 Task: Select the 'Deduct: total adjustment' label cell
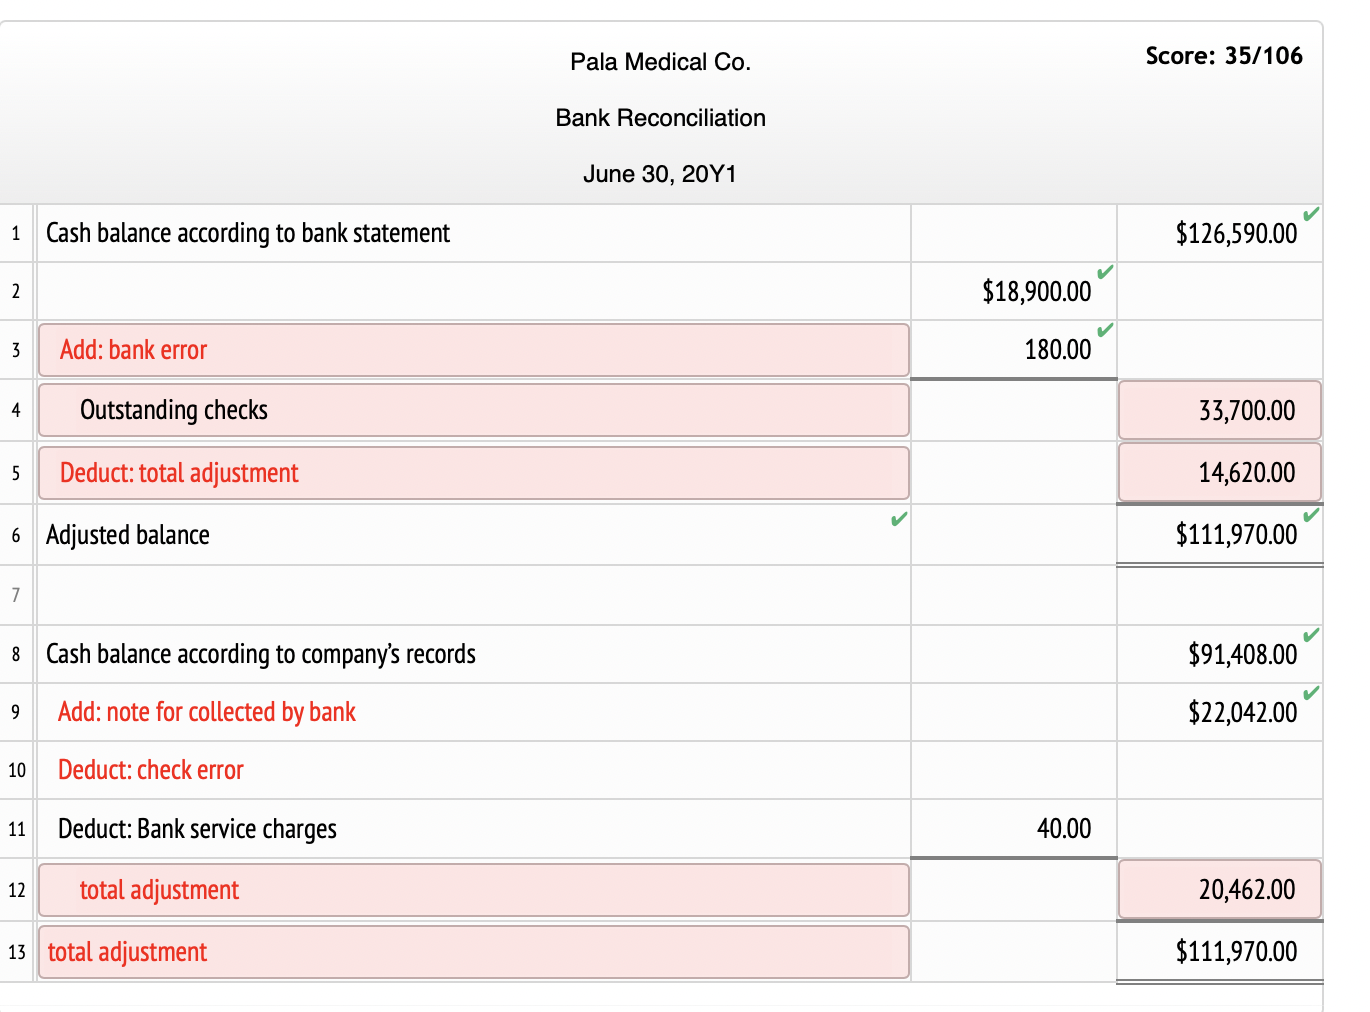[473, 472]
